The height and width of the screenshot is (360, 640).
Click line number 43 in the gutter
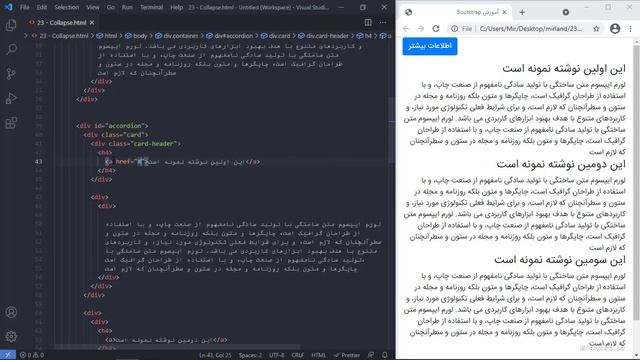tap(38, 162)
